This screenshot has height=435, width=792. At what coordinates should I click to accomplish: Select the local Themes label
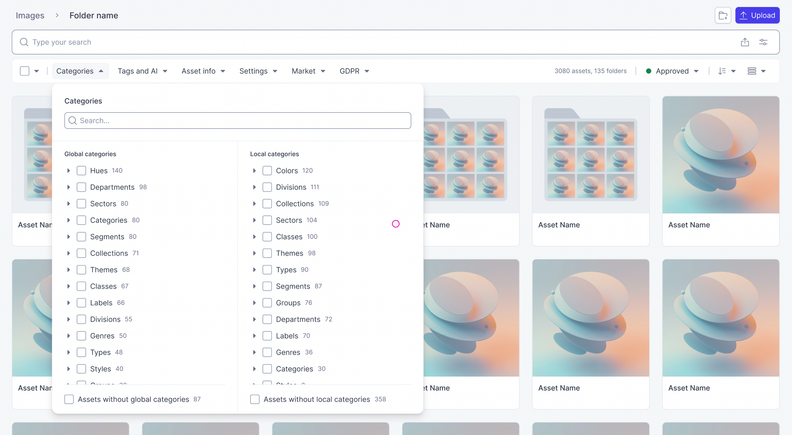pyautogui.click(x=289, y=253)
